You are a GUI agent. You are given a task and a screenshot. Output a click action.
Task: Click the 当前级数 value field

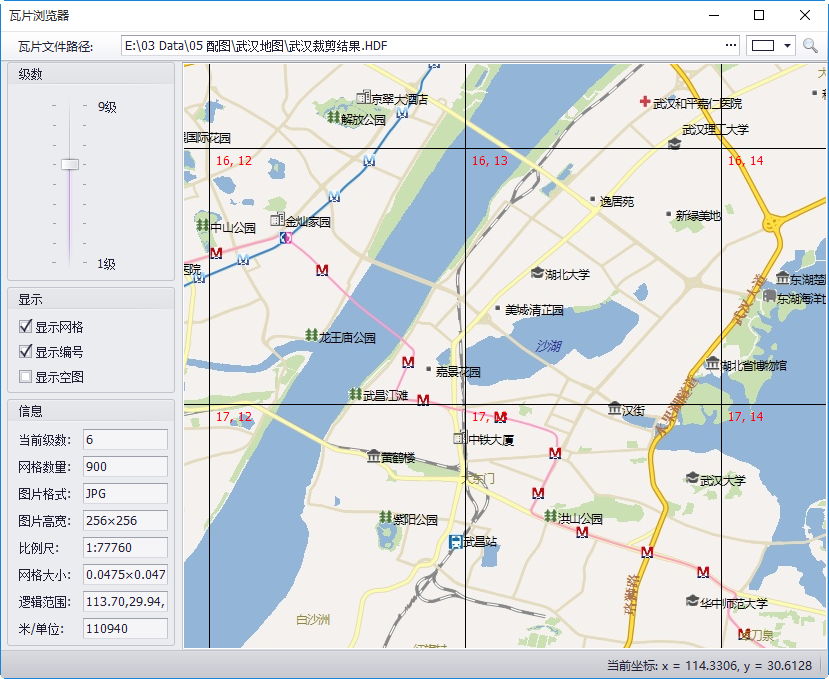tap(125, 440)
